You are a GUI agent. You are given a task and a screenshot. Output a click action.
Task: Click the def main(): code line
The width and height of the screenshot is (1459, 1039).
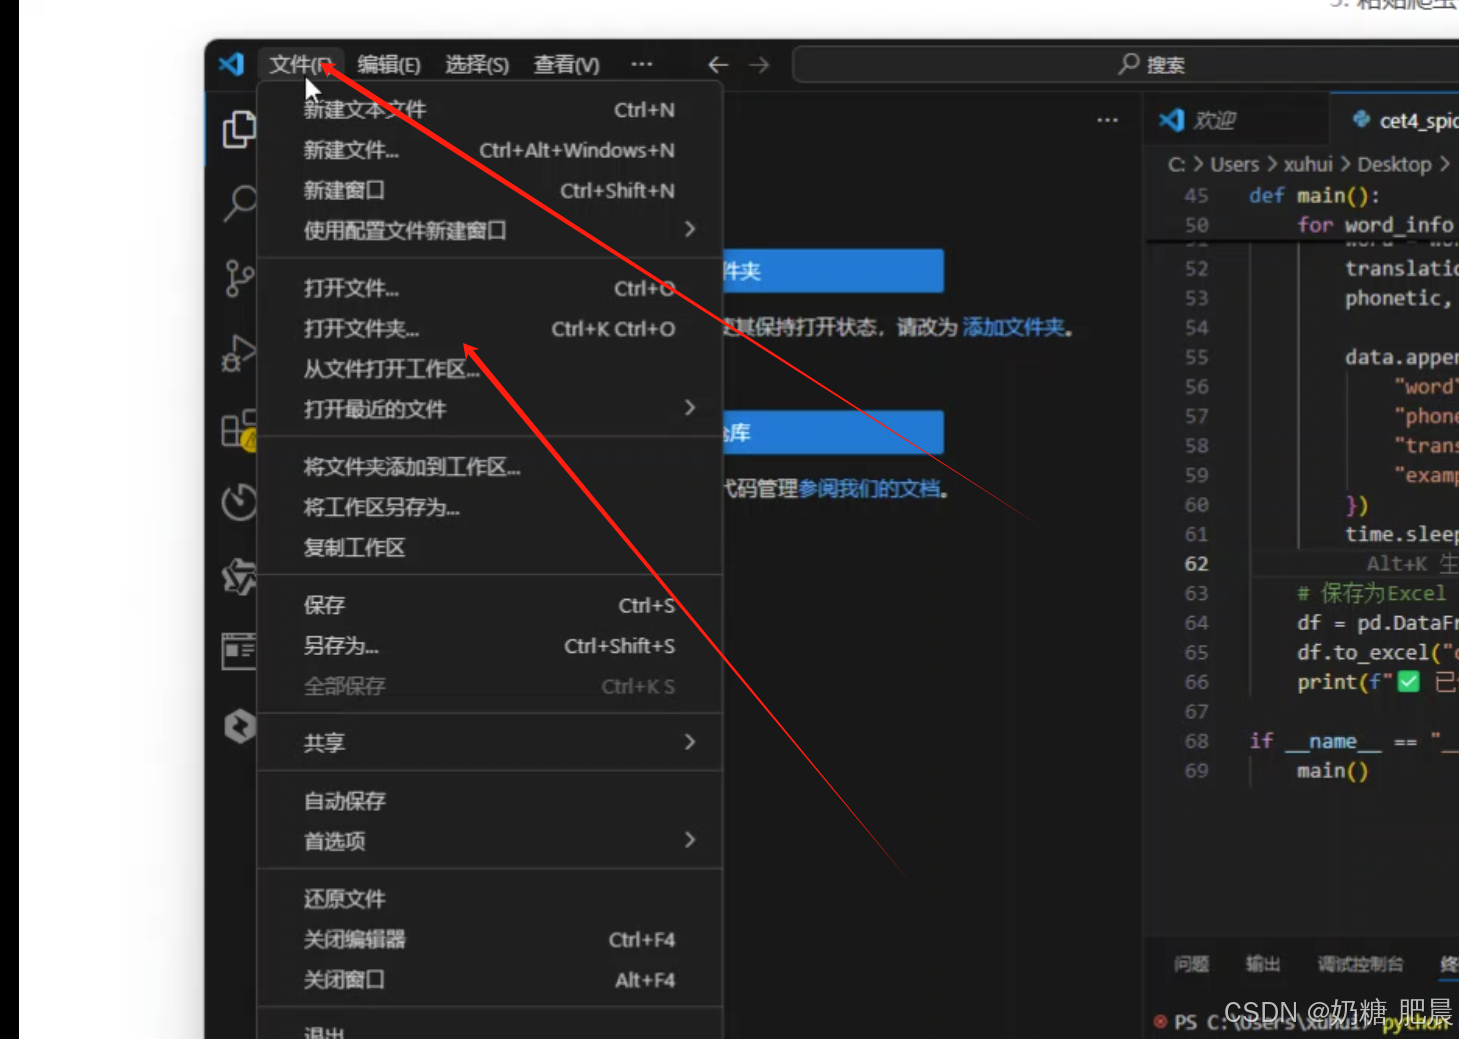coord(1314,195)
